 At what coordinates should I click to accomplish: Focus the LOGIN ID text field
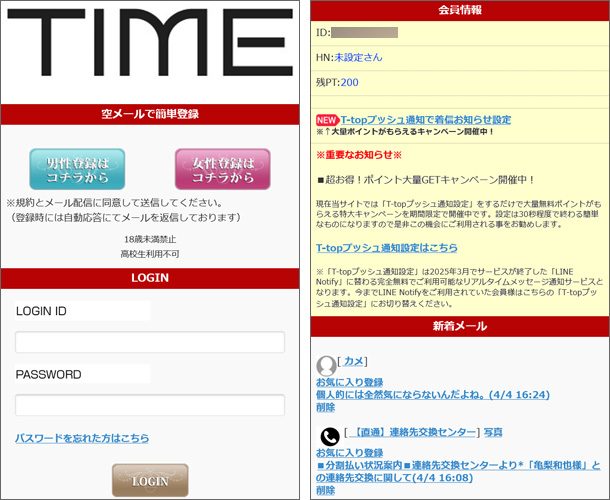click(150, 343)
